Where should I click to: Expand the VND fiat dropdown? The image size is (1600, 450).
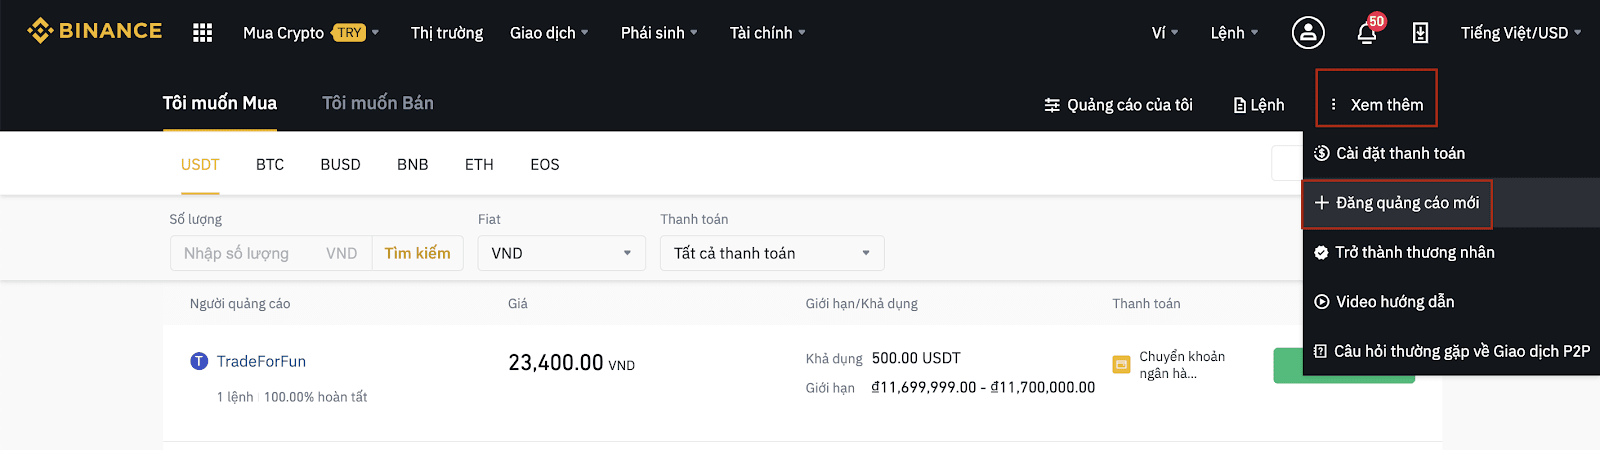(562, 253)
